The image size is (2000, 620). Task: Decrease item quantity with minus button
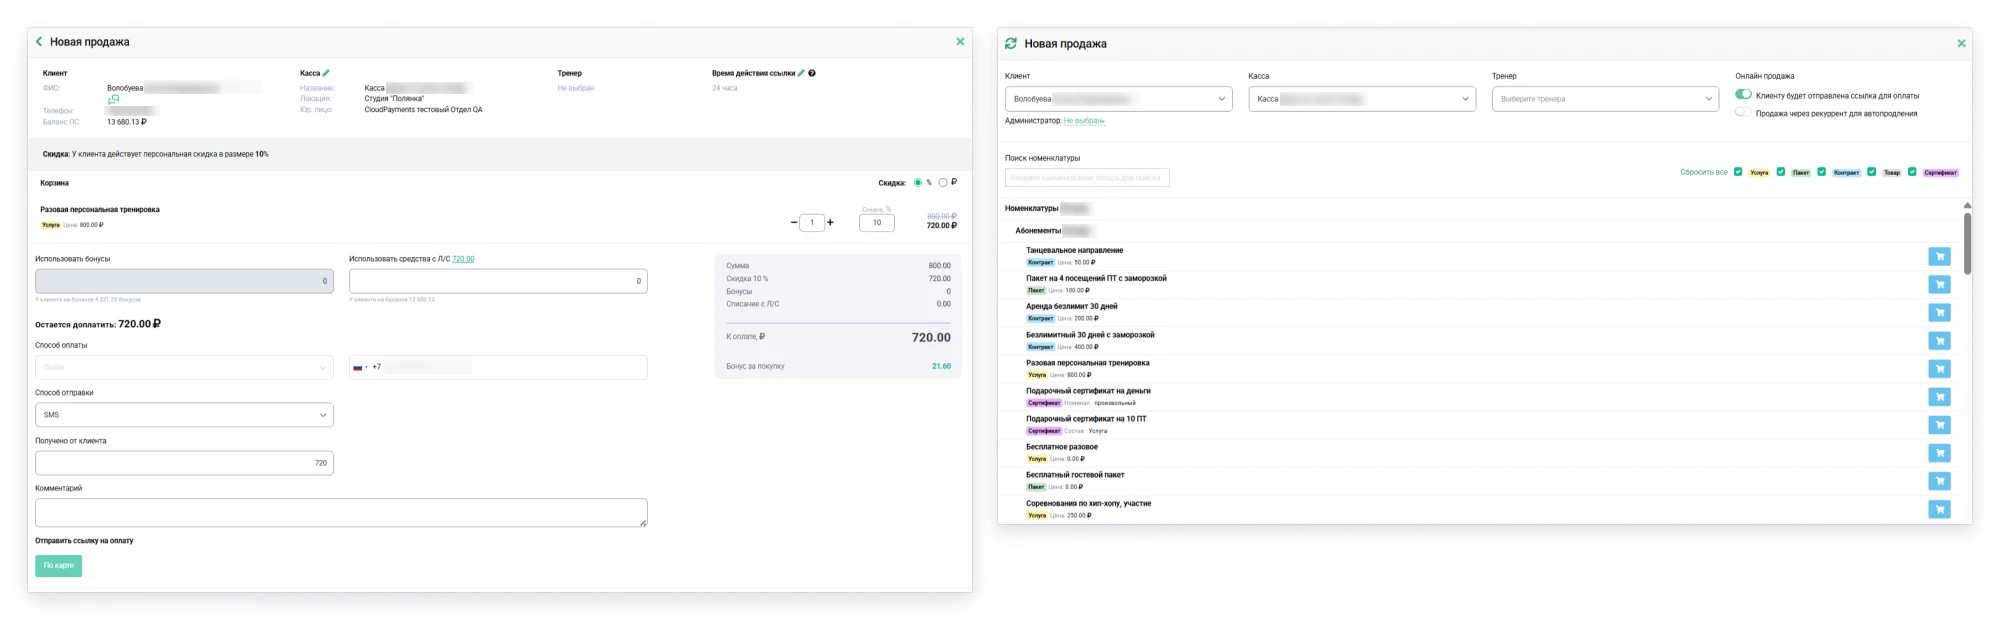pyautogui.click(x=794, y=222)
